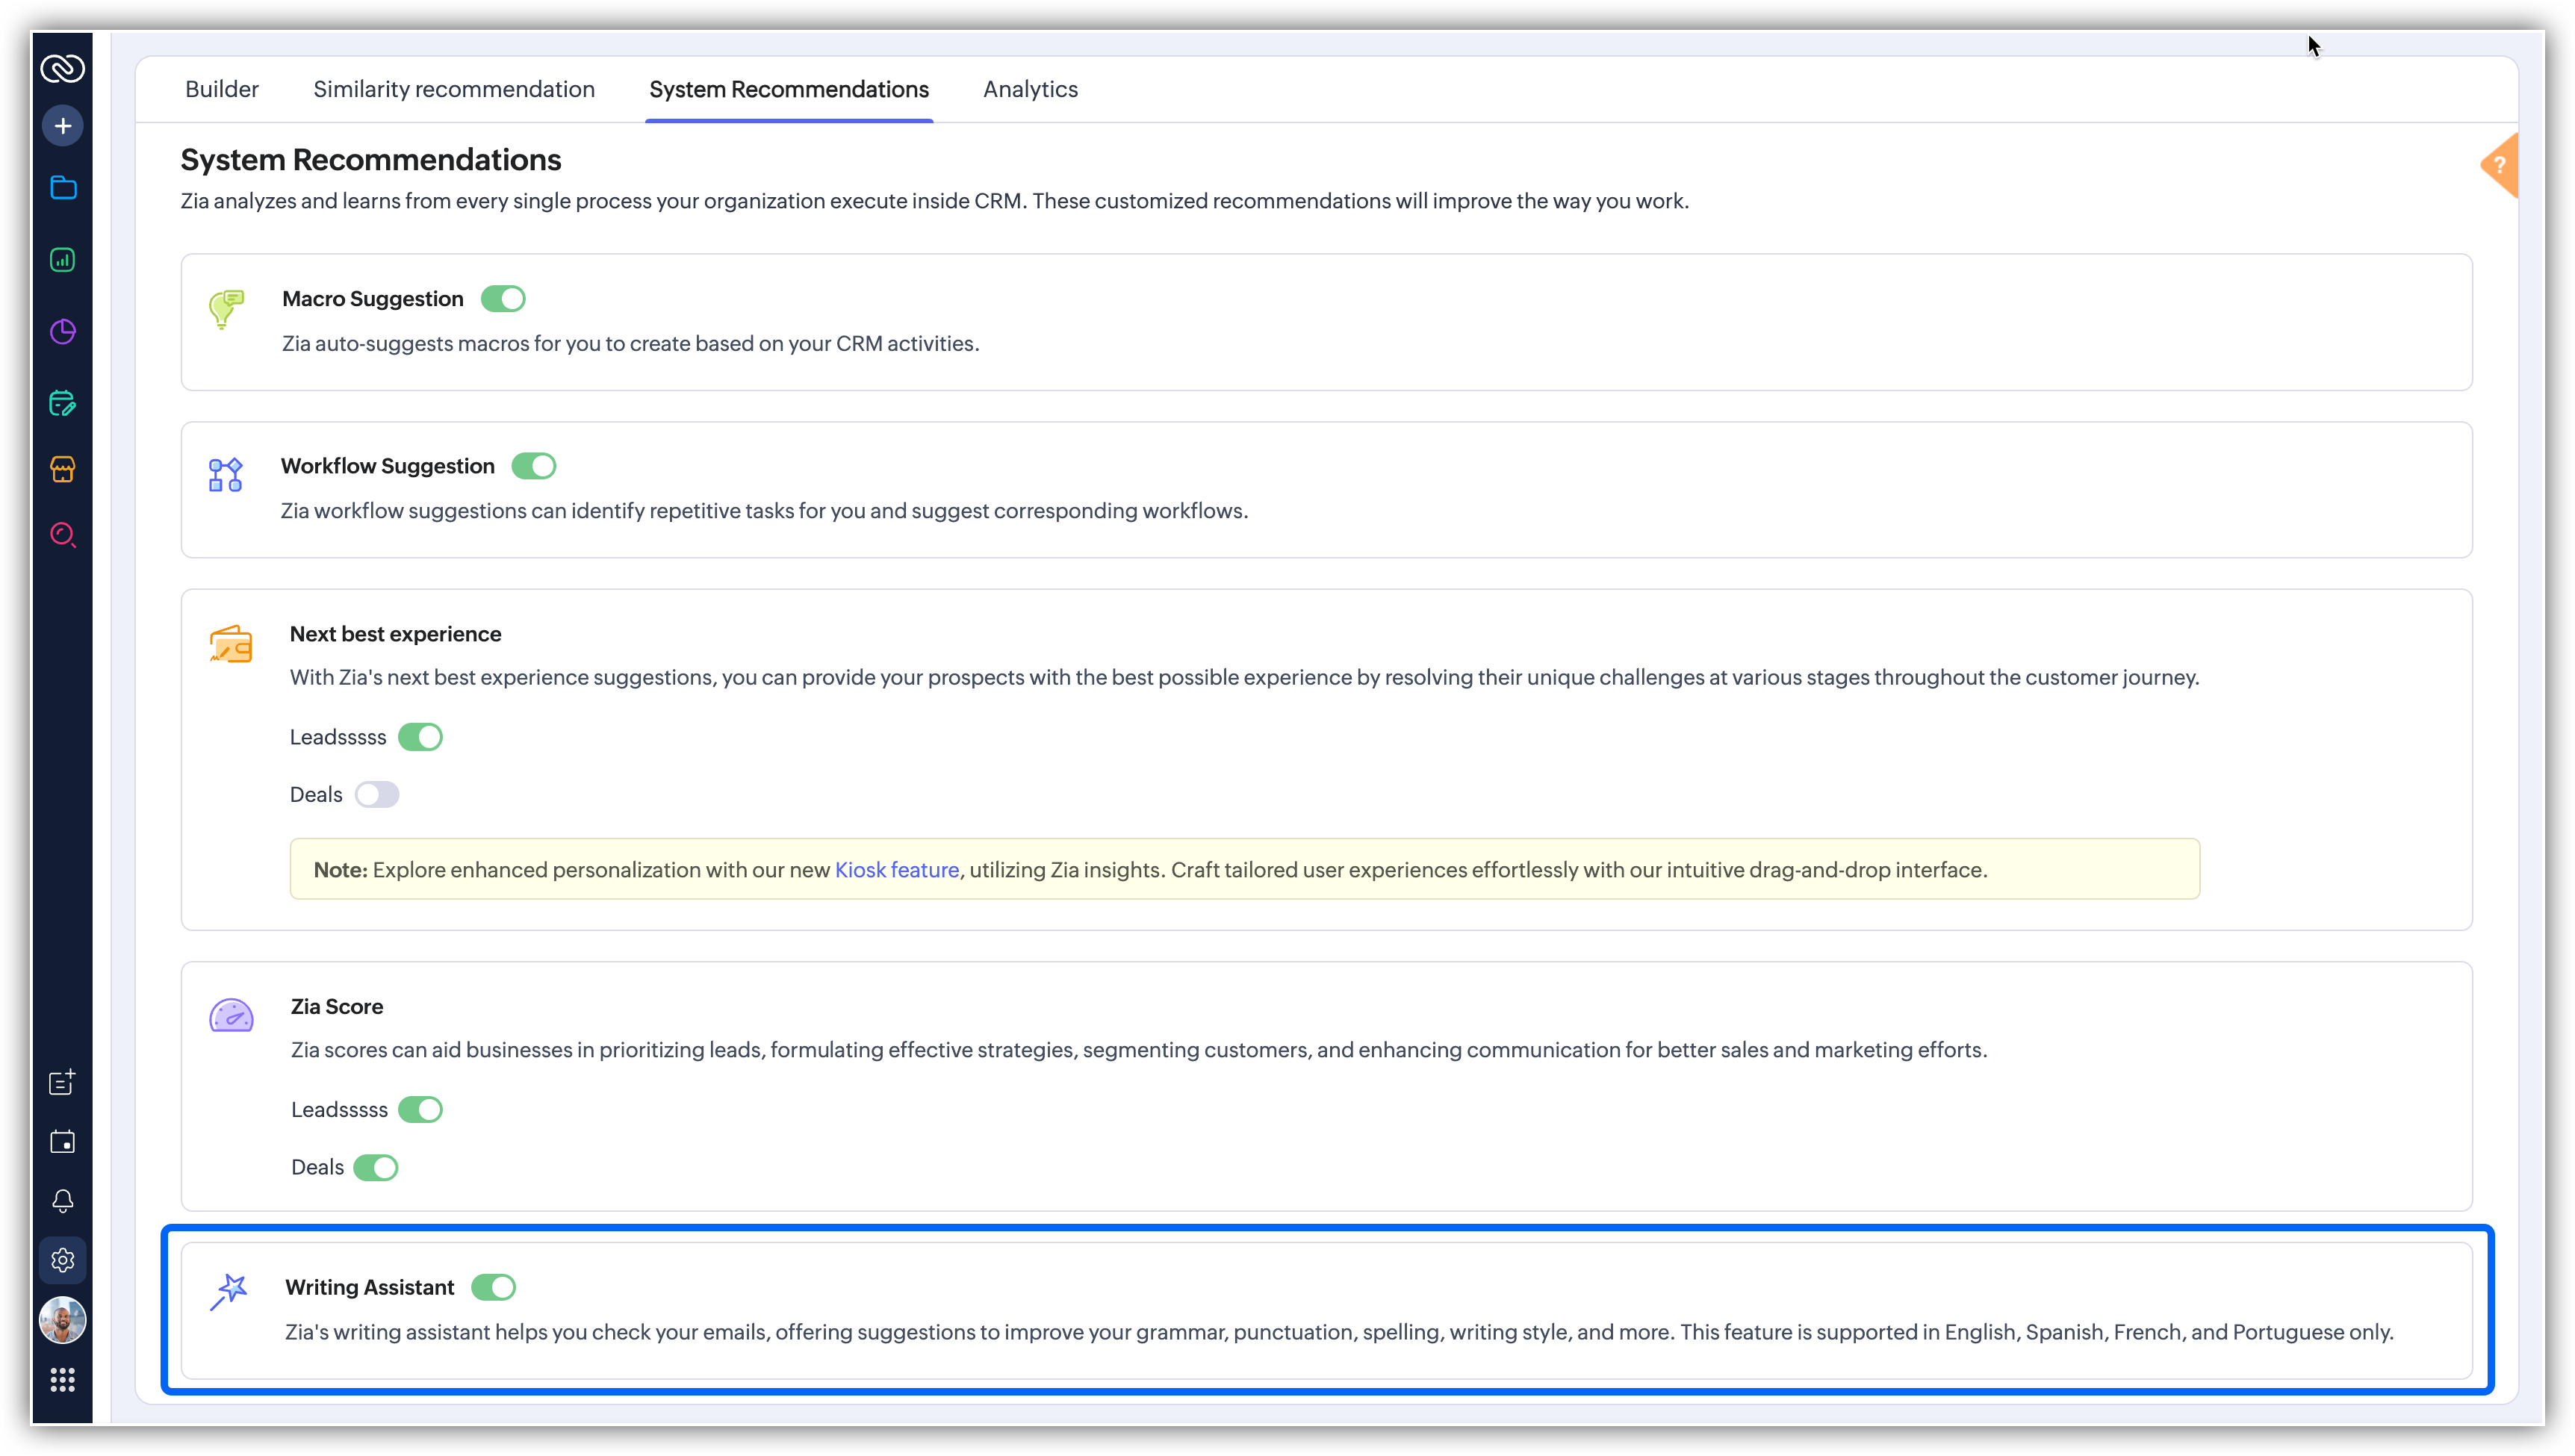The image size is (2575, 1456).
Task: Enable Deals under Next best experience
Action: [x=377, y=795]
